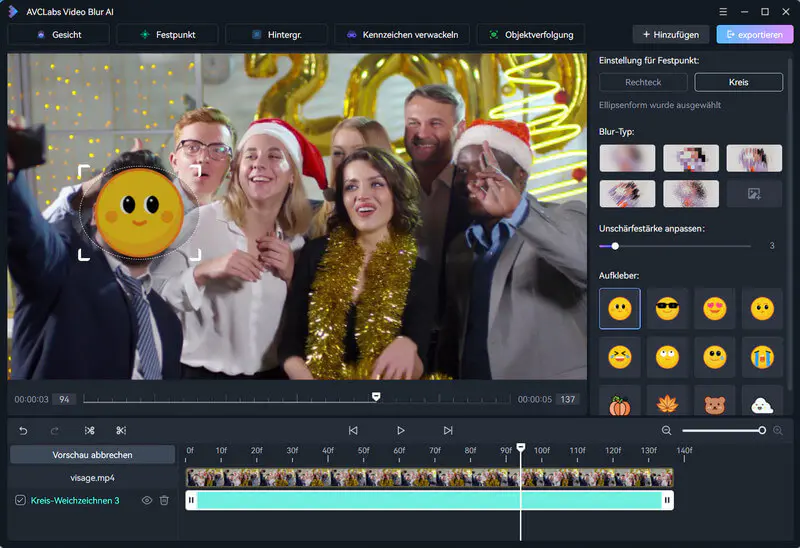Screen dimensions: 800x548
Task: Switch to Objektverfolgung tab
Action: click(x=531, y=35)
